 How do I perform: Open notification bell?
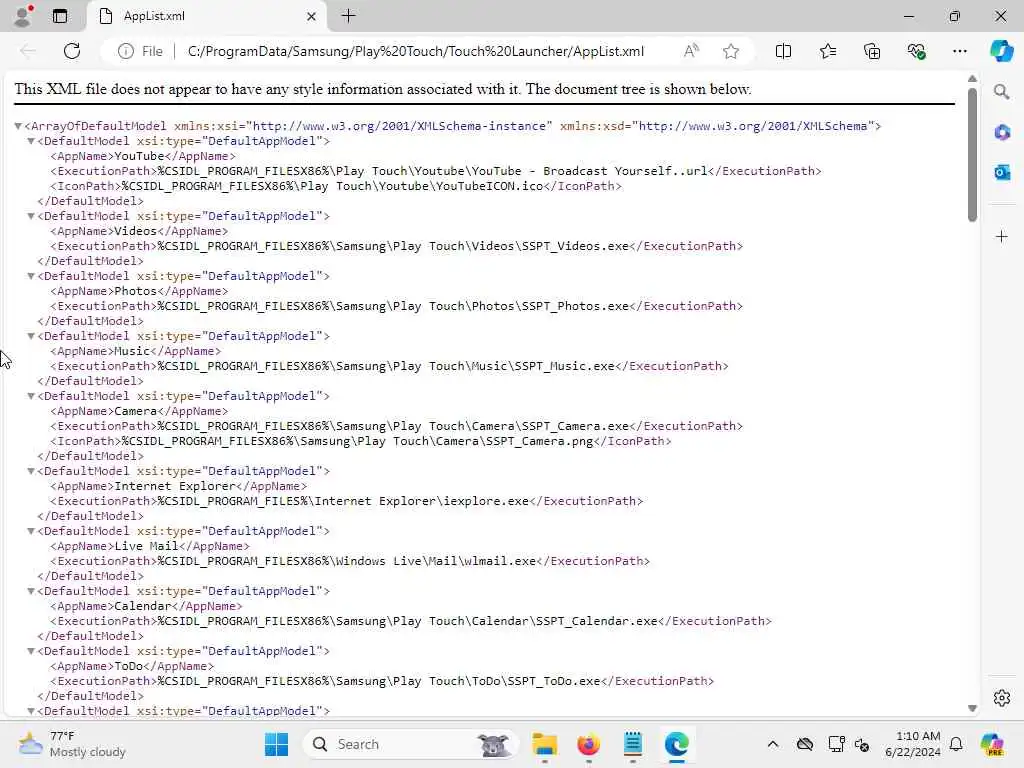tap(956, 744)
